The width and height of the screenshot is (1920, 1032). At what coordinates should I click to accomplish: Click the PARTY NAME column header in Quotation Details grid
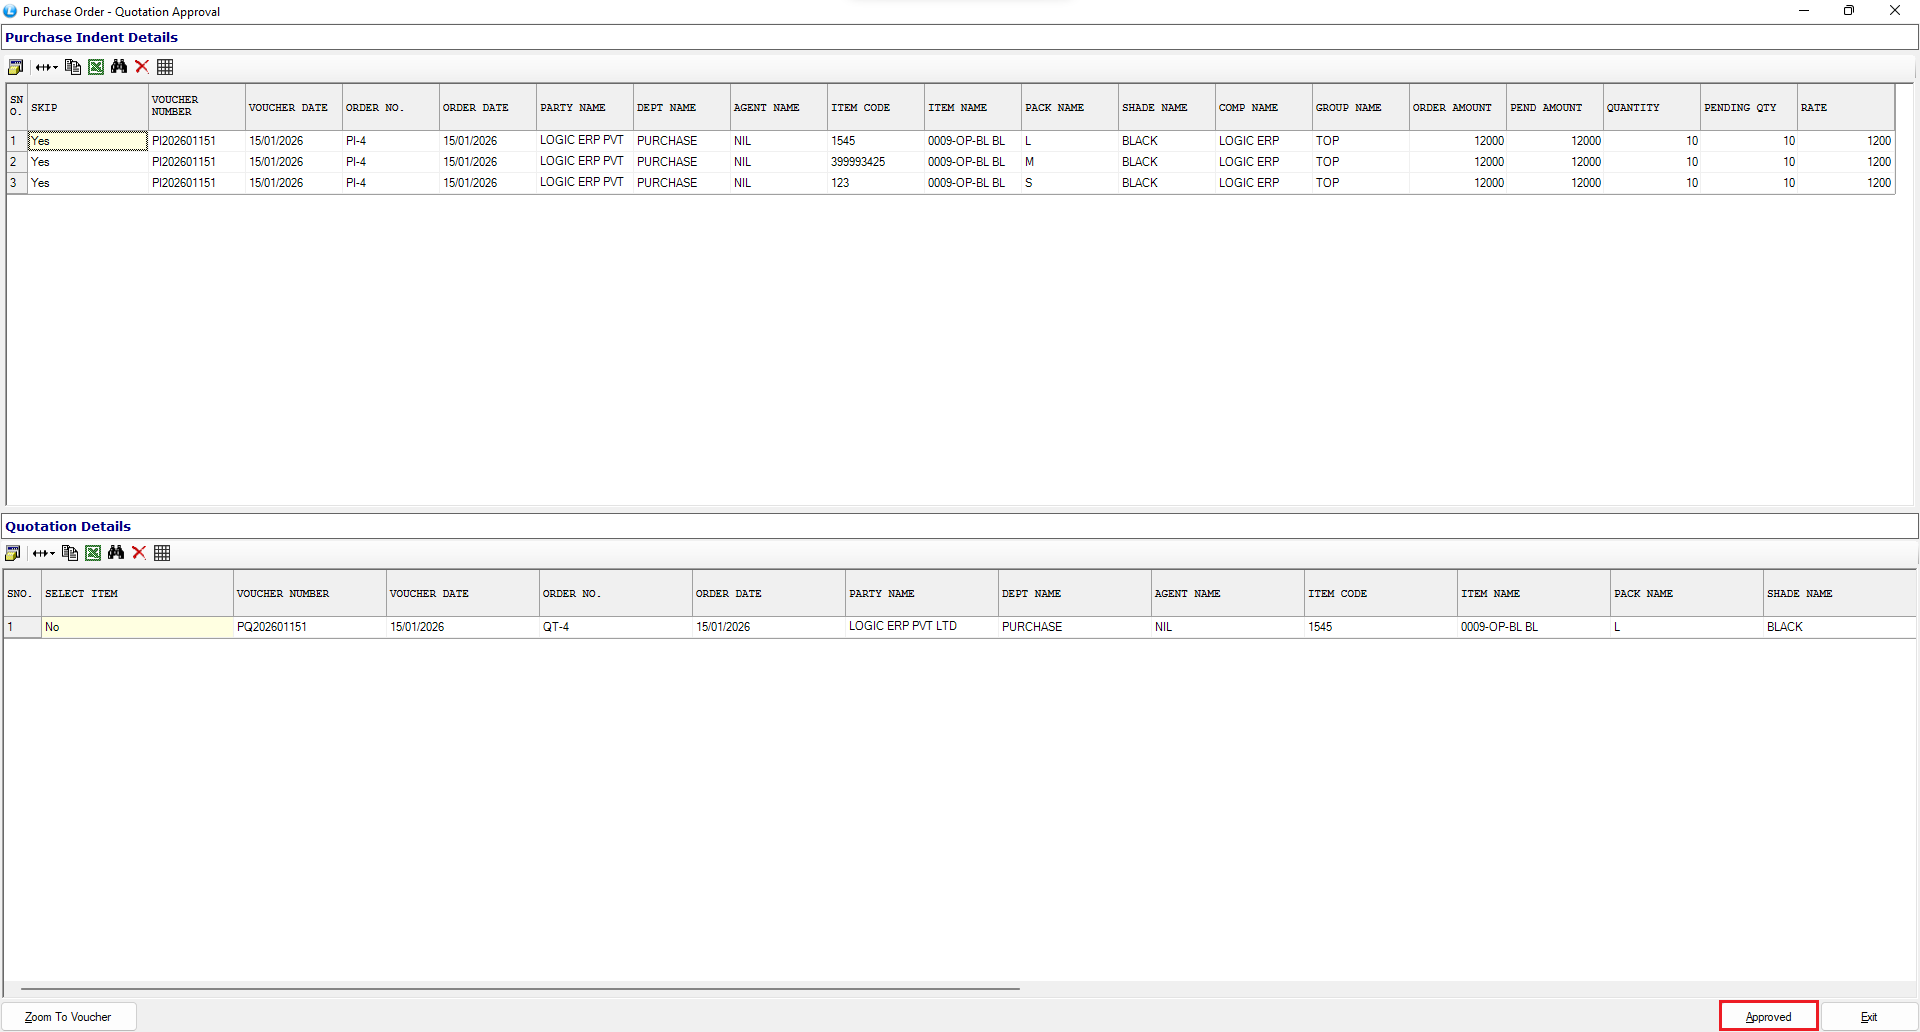point(920,594)
